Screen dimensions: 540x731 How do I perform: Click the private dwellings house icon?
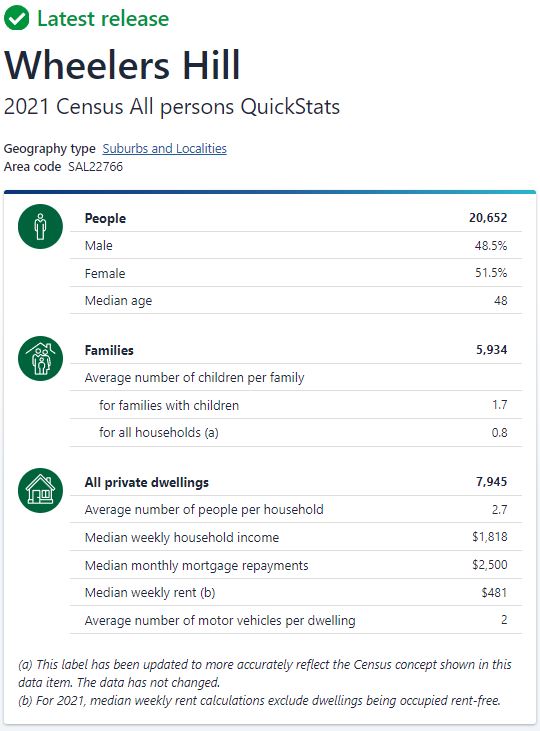(x=41, y=490)
